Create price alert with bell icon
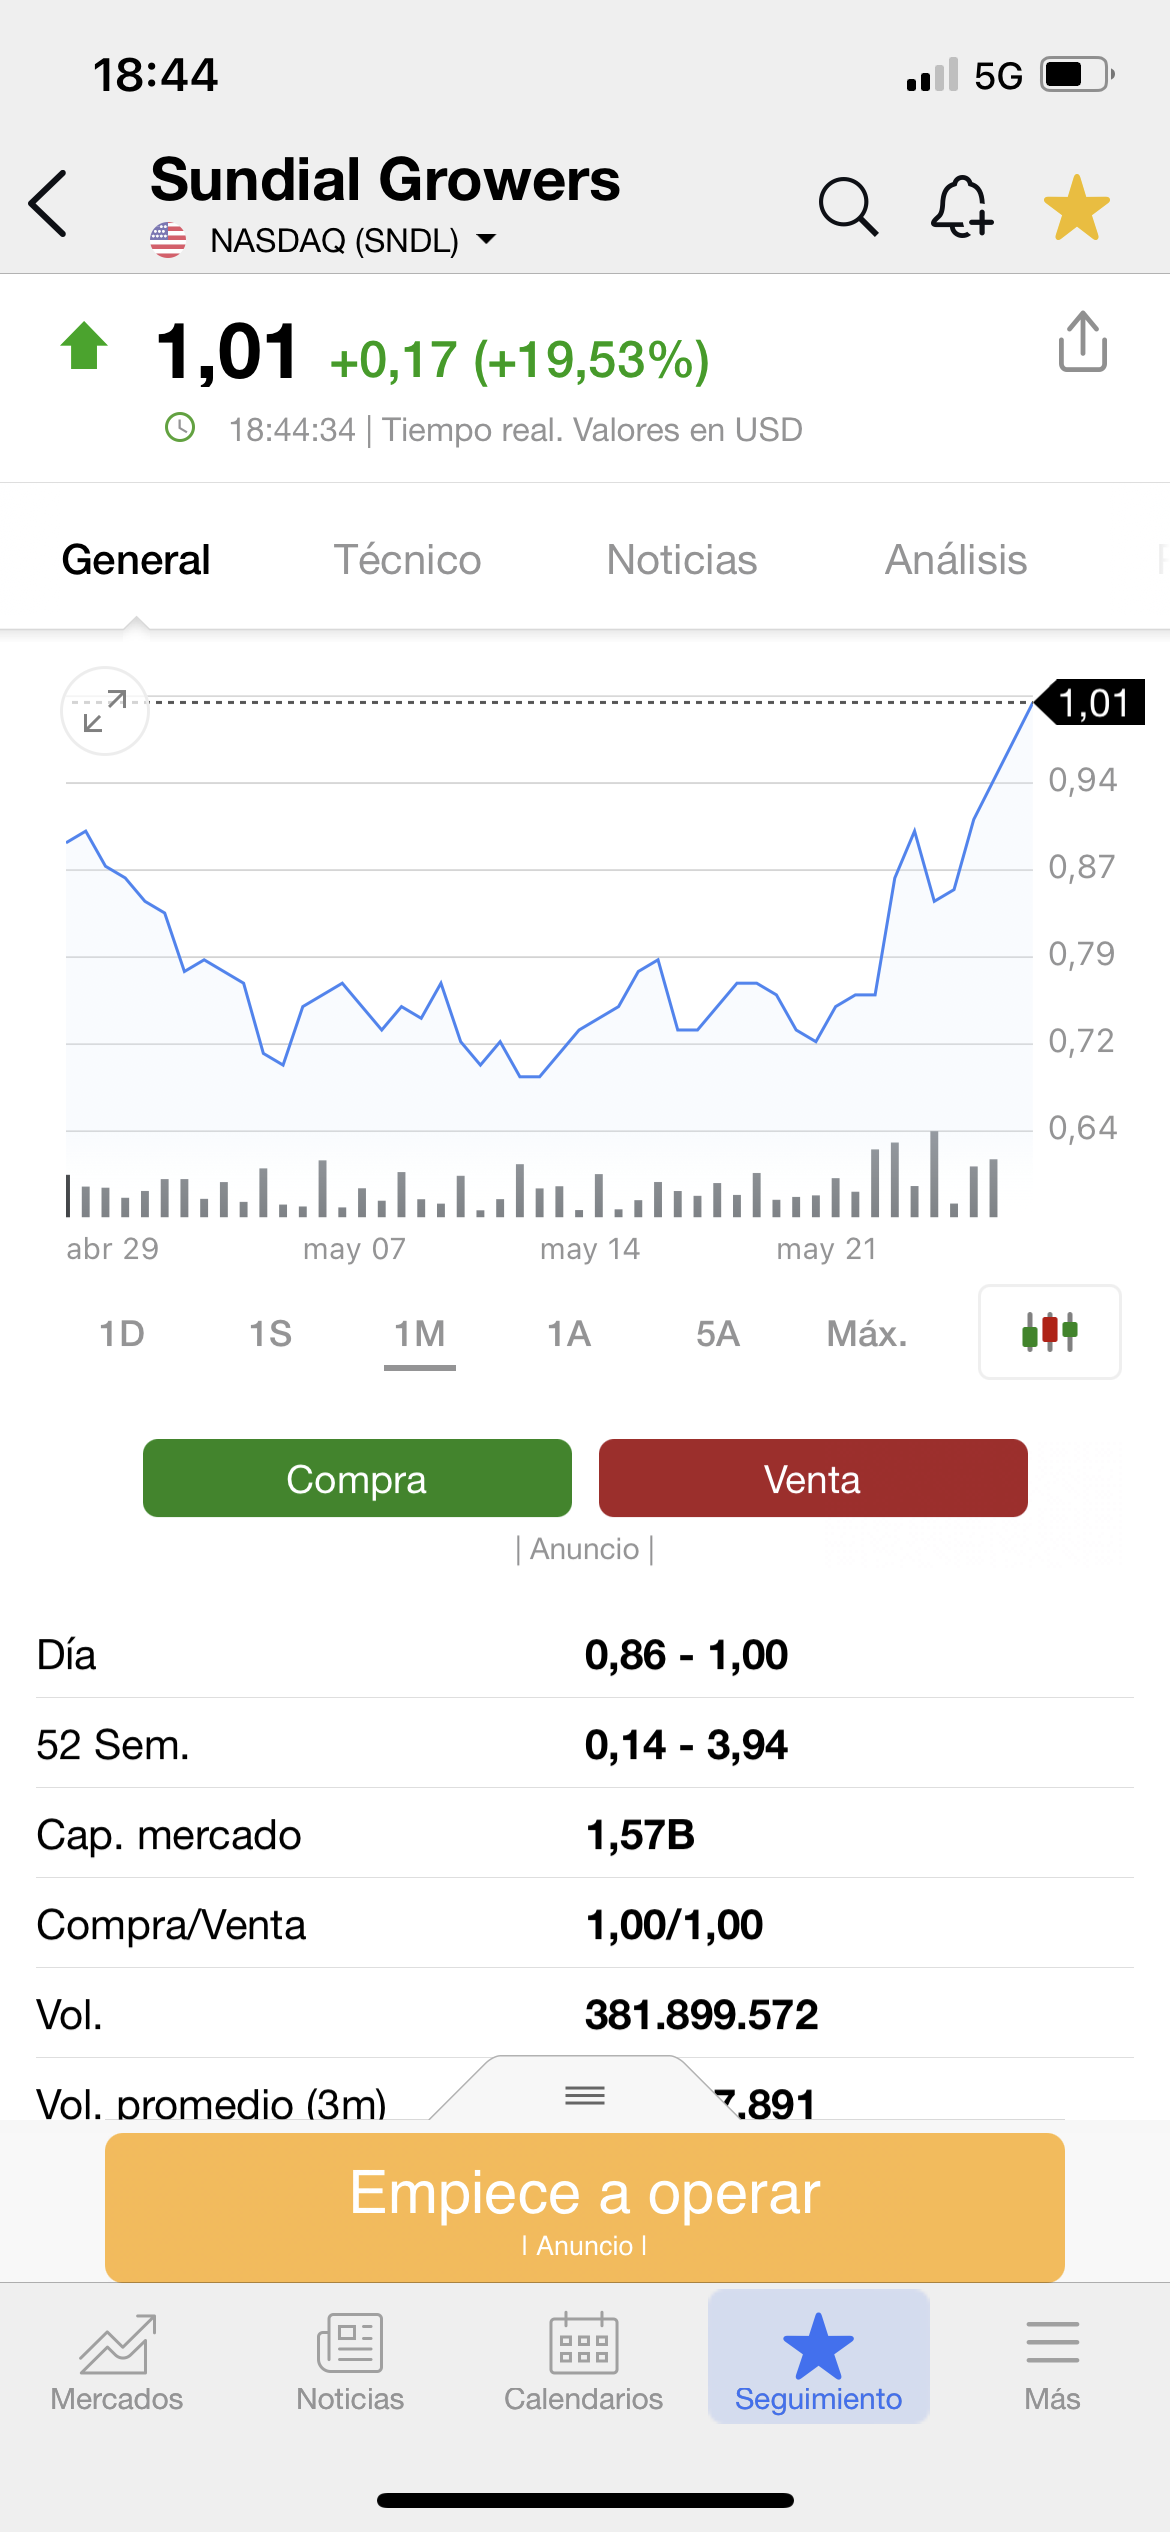The height and width of the screenshot is (2532, 1170). pyautogui.click(x=962, y=207)
